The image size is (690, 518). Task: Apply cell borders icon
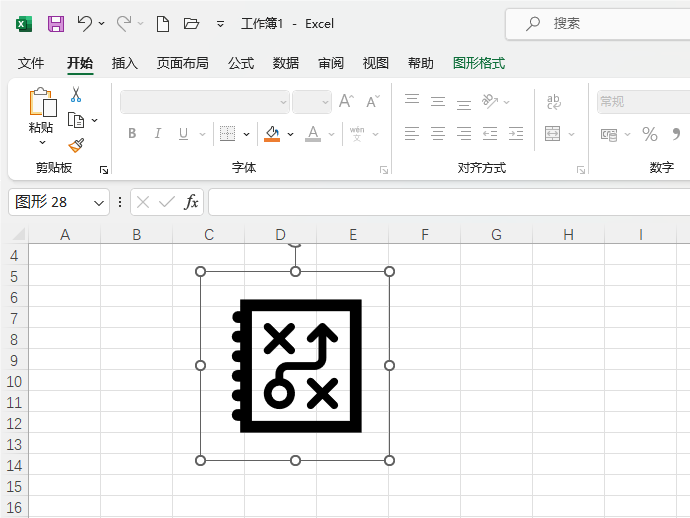(227, 133)
